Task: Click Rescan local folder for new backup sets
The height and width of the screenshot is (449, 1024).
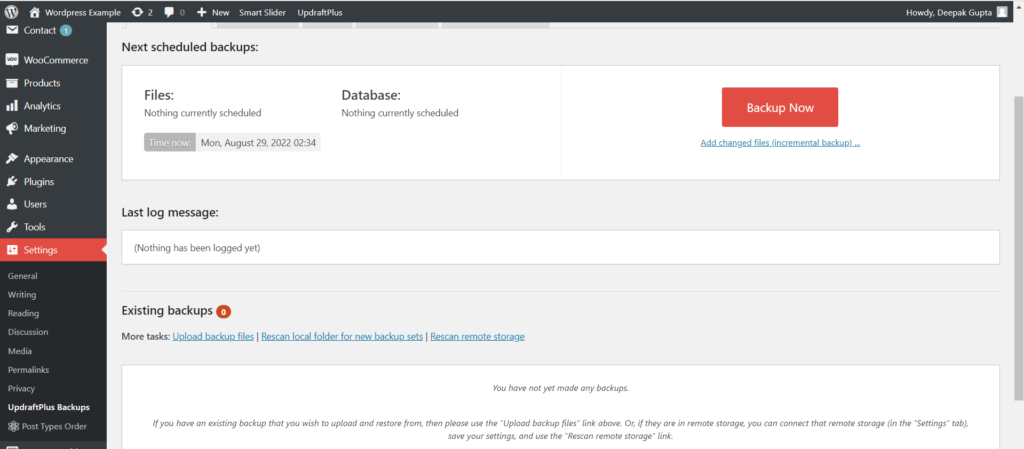Action: pyautogui.click(x=342, y=337)
